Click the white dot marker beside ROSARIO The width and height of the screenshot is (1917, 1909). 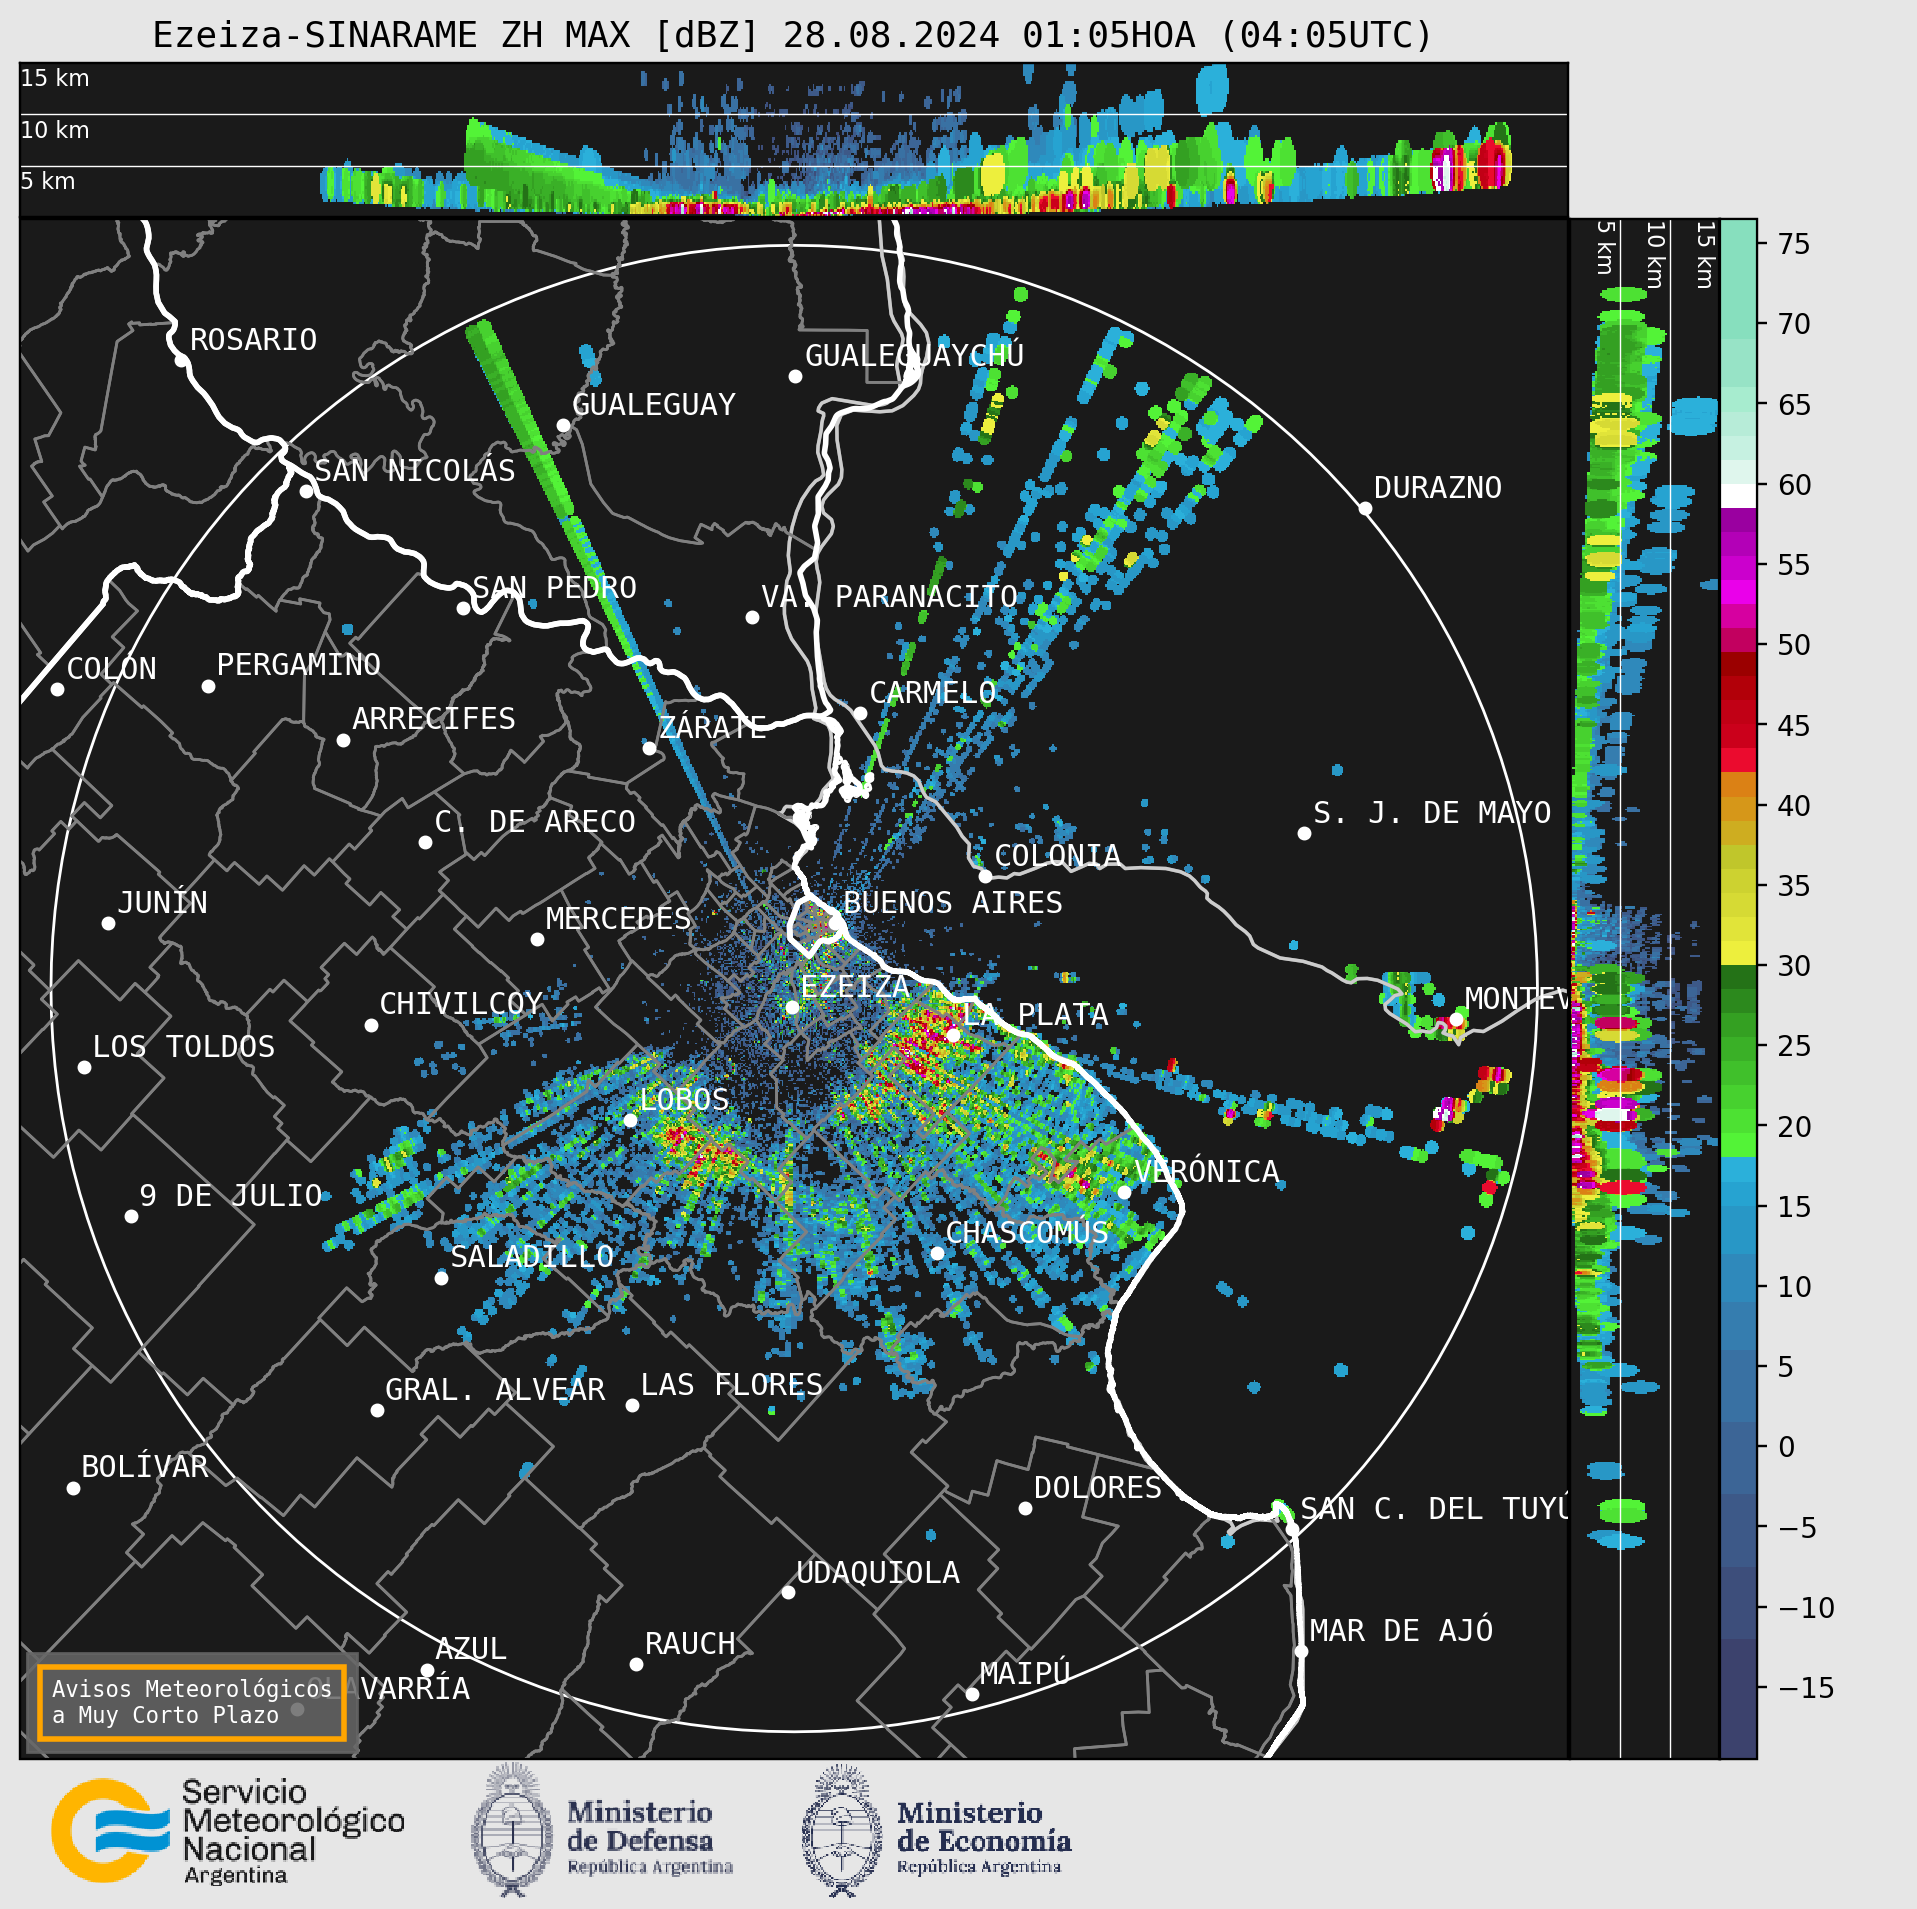click(x=181, y=360)
